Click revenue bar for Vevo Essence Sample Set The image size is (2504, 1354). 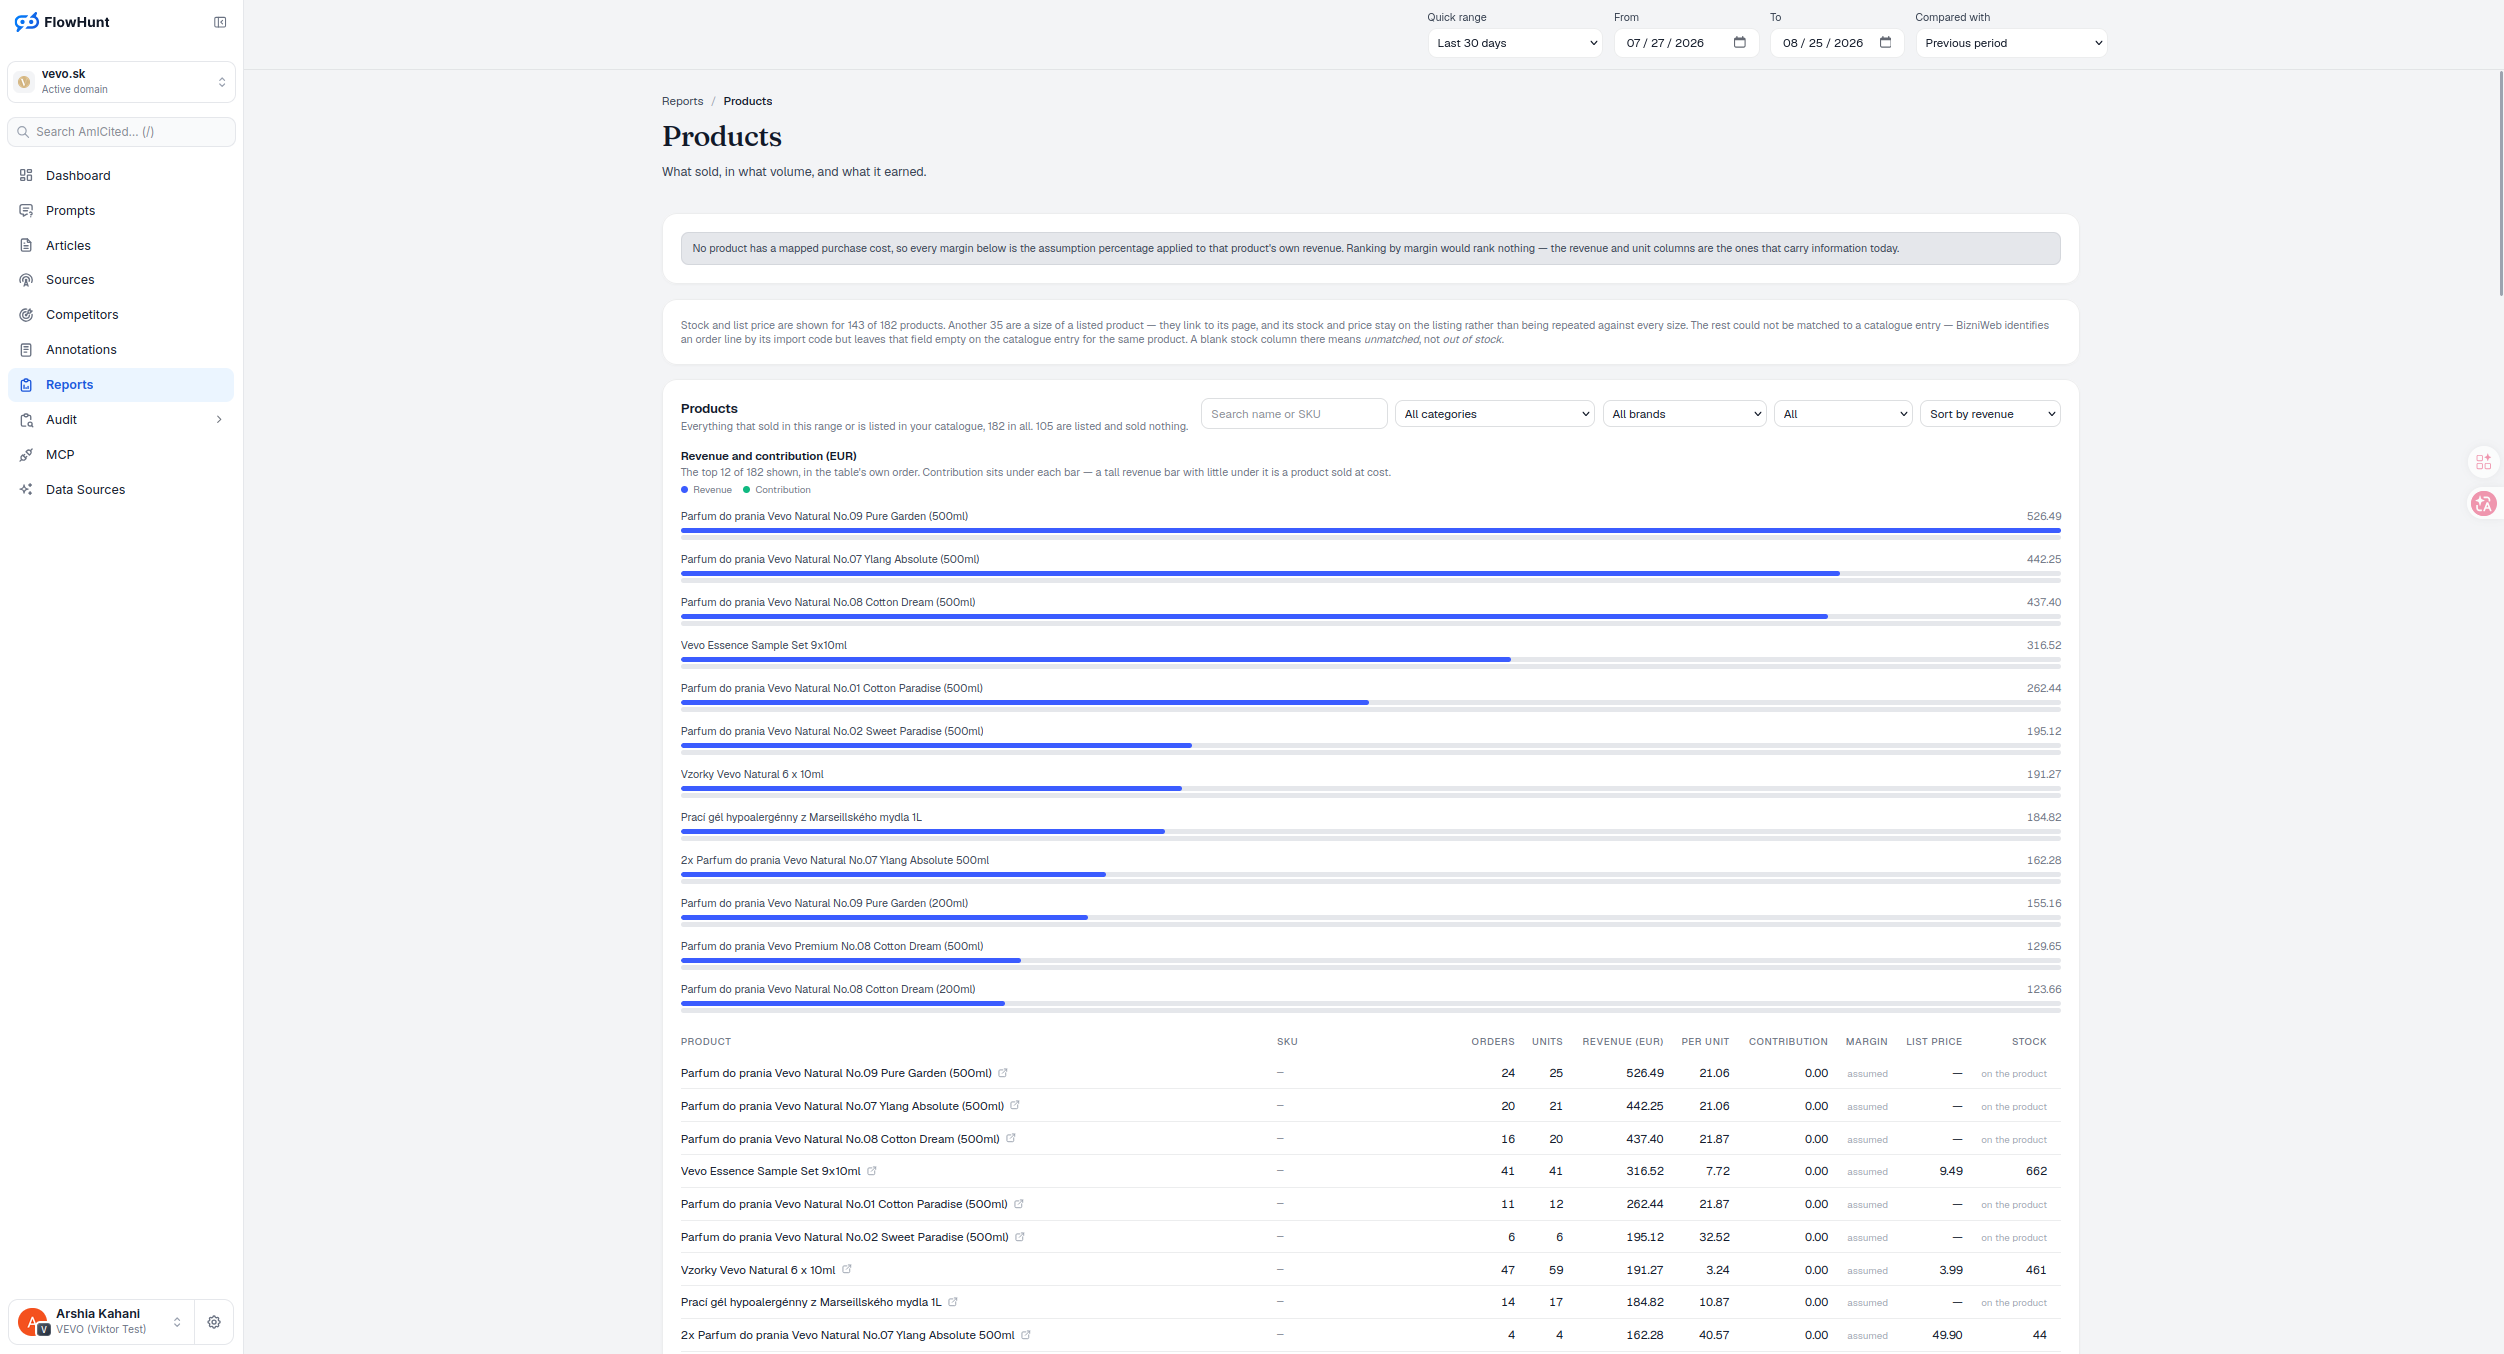tap(1096, 659)
